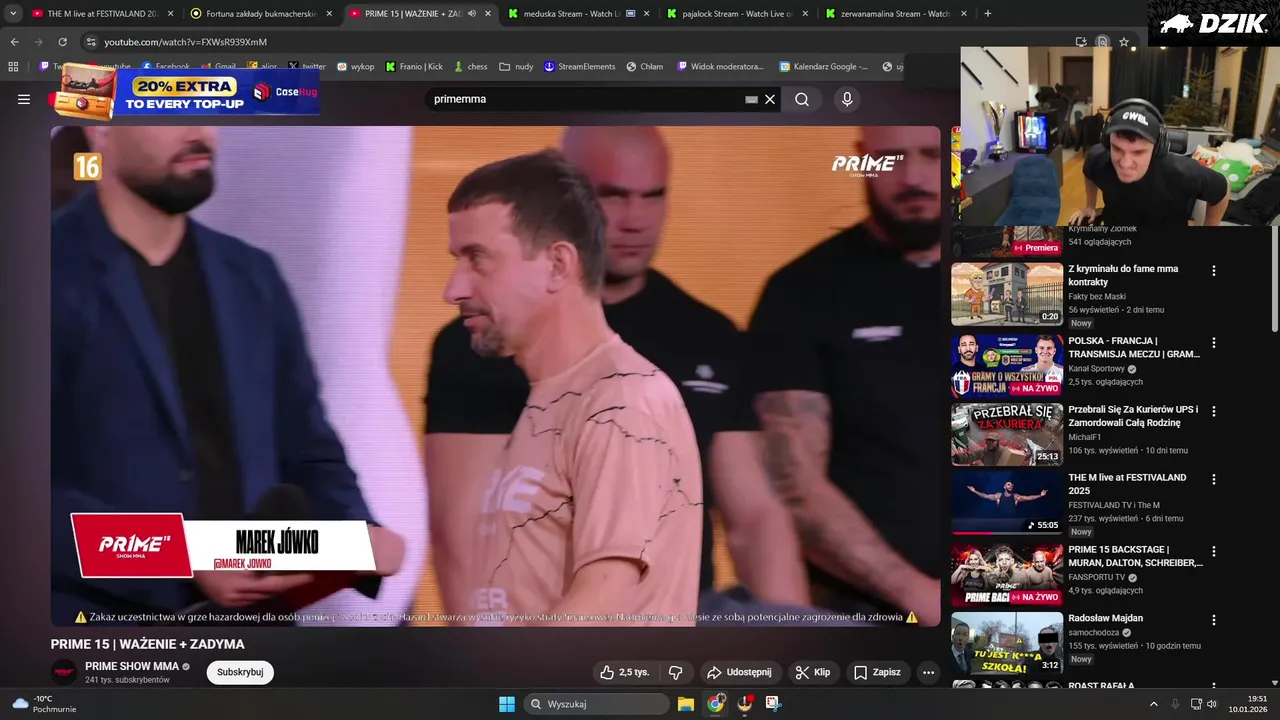Play Przebrali Się Za Kurierów thumbnail
The image size is (1280, 720).
(x=1007, y=434)
